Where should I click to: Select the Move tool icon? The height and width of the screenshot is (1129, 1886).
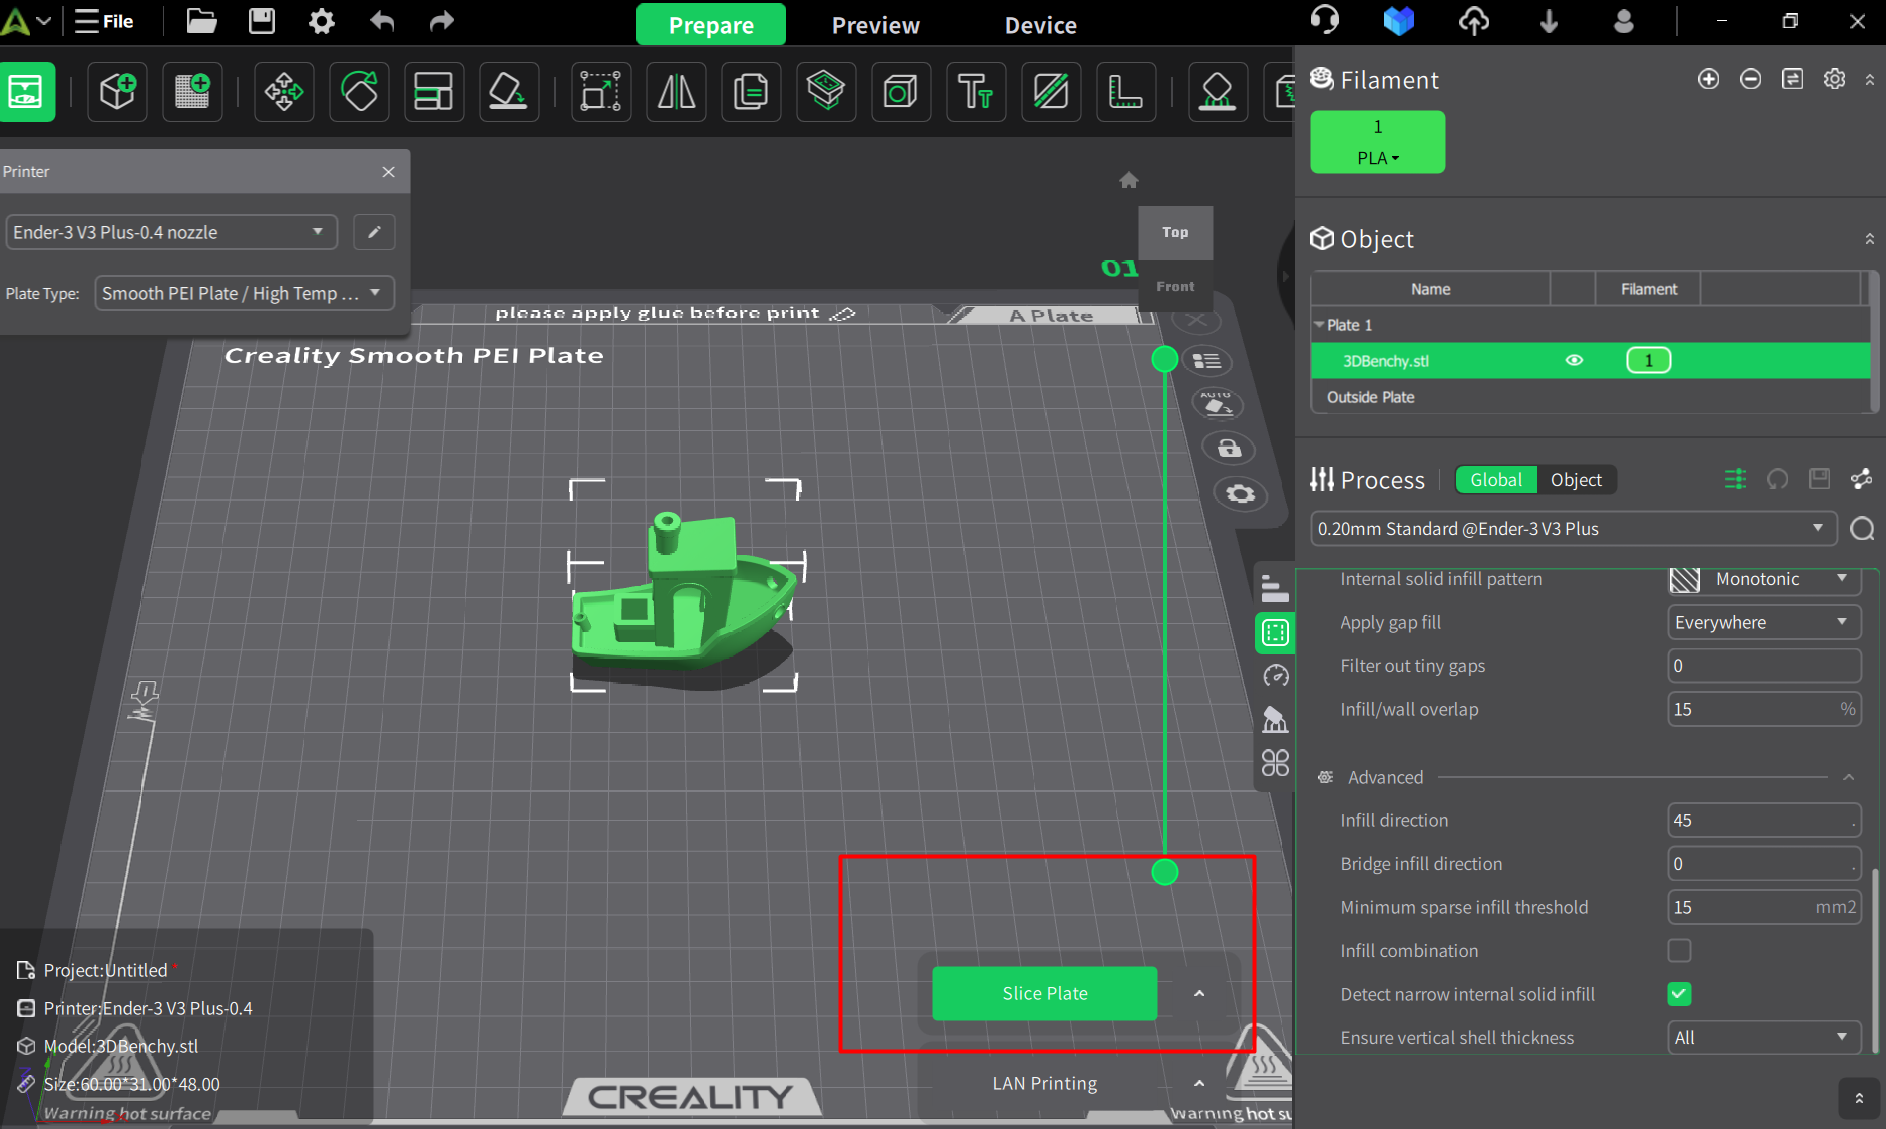284,92
